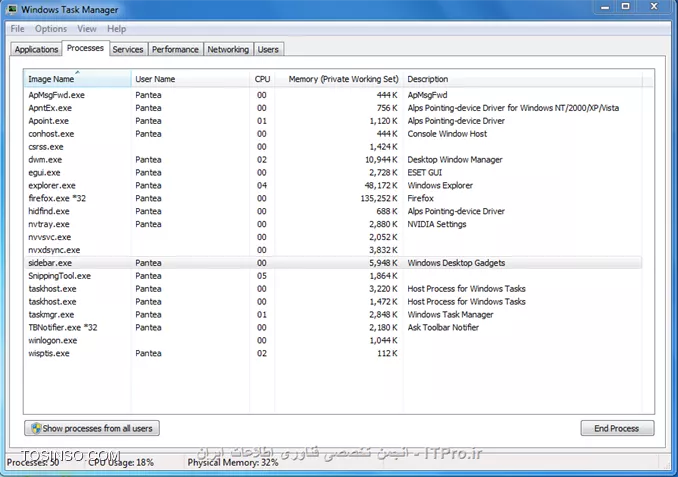
Task: Select the Processes tab
Action: pos(85,48)
